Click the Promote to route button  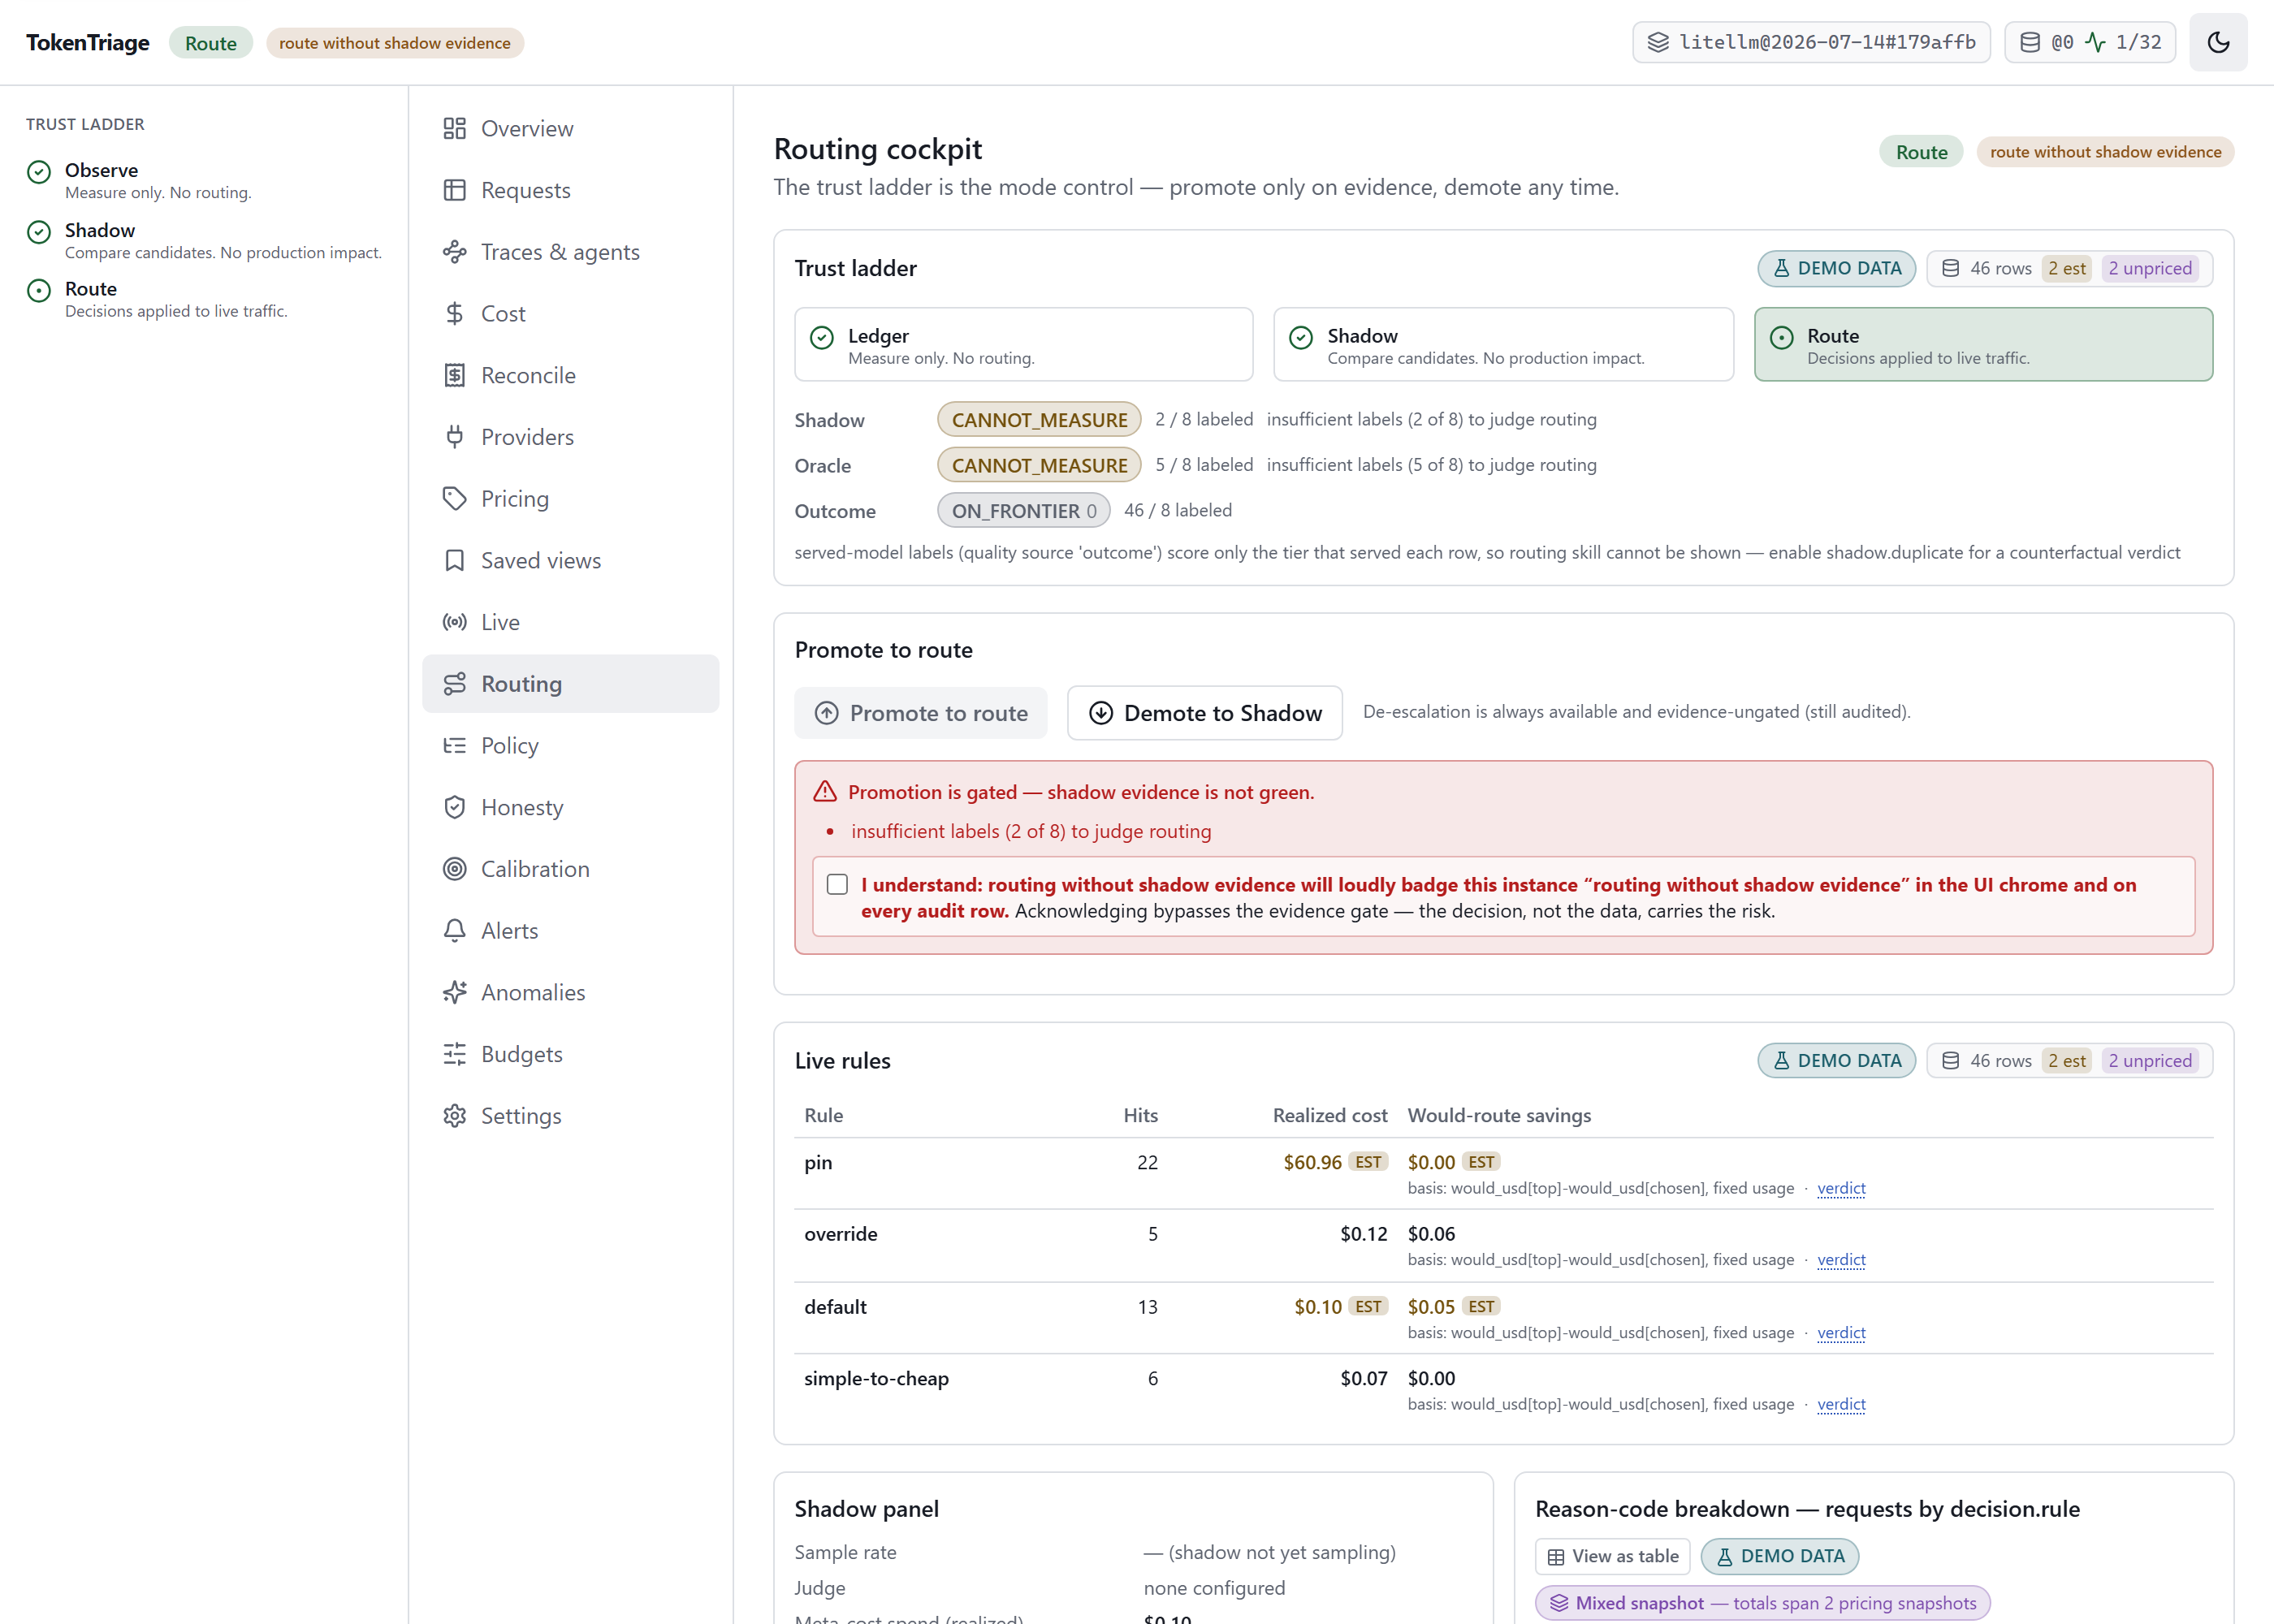tap(920, 713)
